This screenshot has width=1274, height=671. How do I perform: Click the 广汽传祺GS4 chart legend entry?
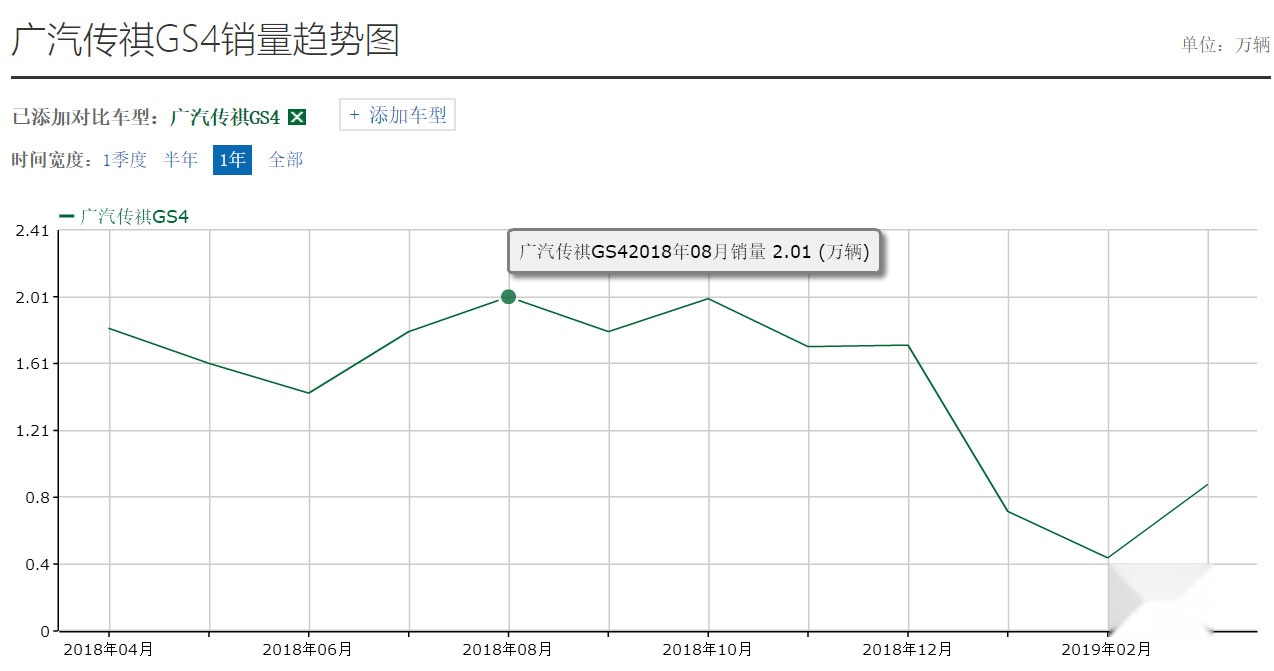pos(125,215)
